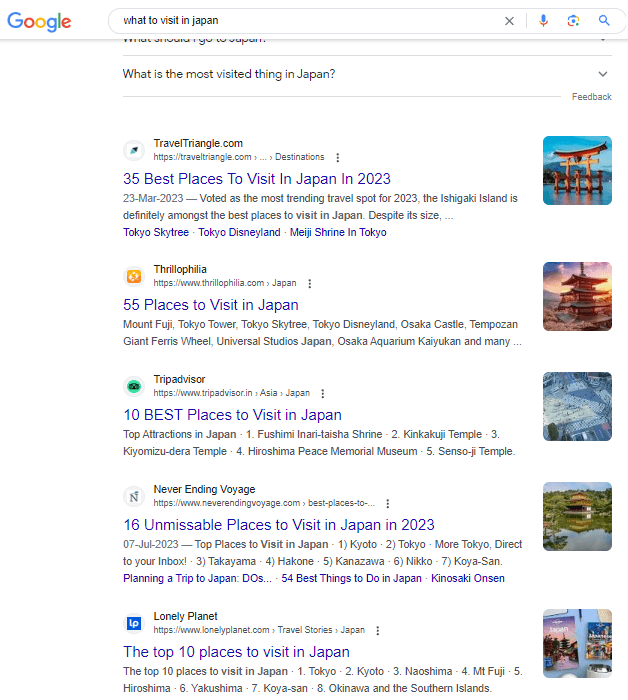The image size is (628, 700).
Task: Click the 'Never Ending Voyage' site name
Action: pos(204,489)
